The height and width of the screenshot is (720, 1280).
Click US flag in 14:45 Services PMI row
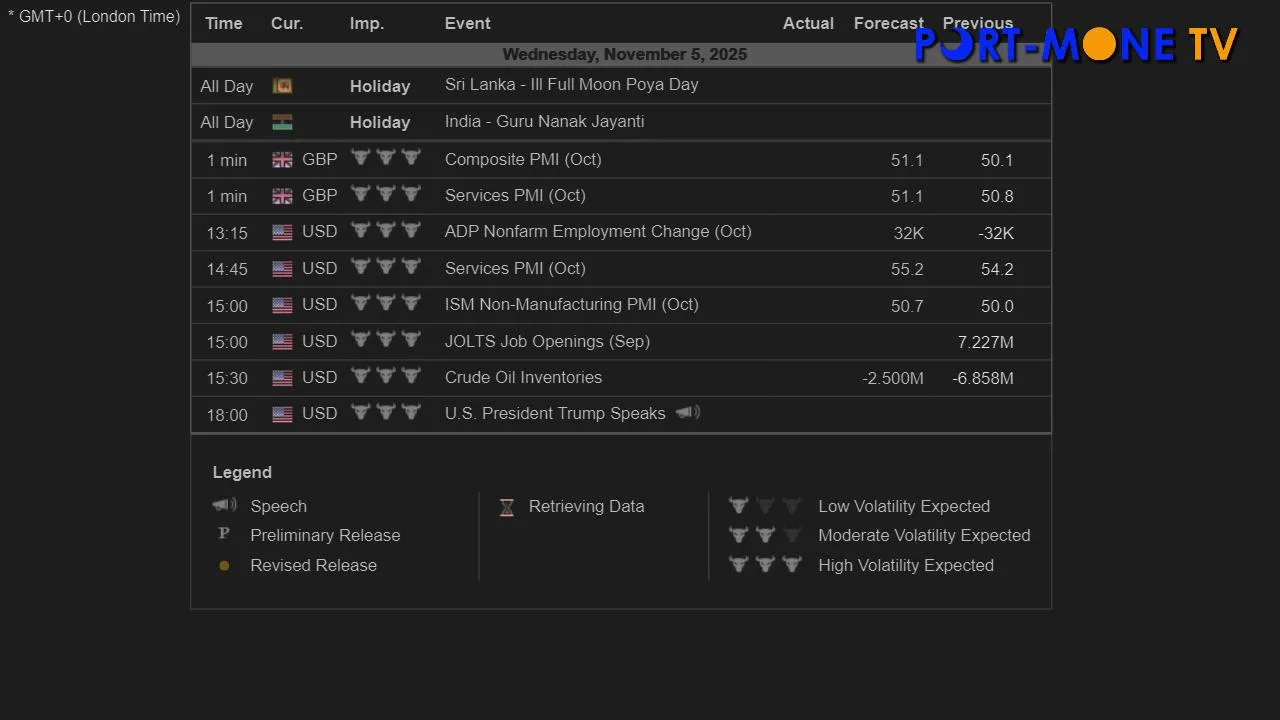pyautogui.click(x=283, y=269)
